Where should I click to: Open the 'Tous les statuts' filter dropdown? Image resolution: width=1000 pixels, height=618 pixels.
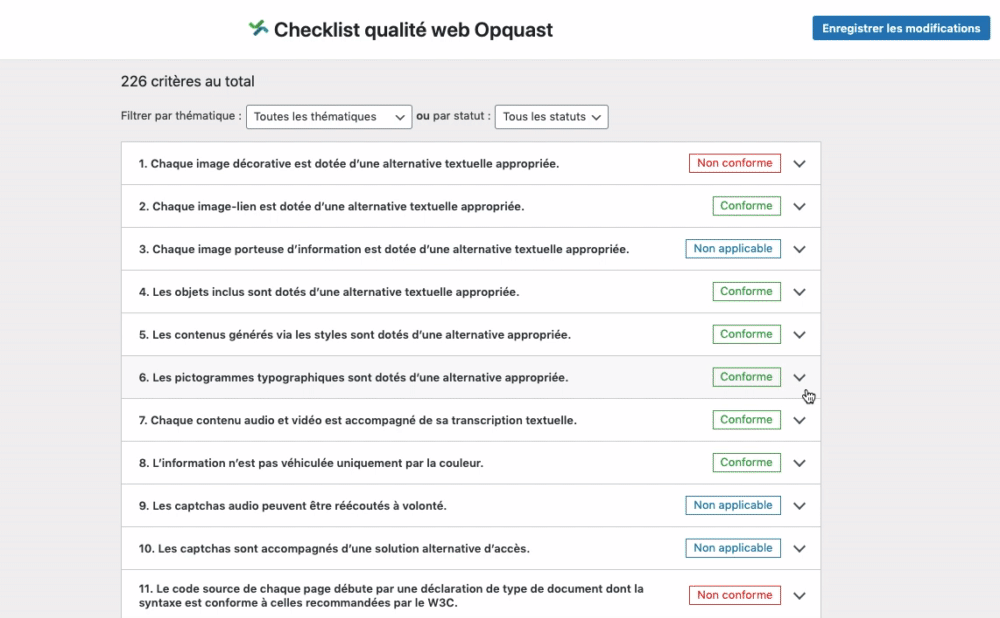(552, 117)
